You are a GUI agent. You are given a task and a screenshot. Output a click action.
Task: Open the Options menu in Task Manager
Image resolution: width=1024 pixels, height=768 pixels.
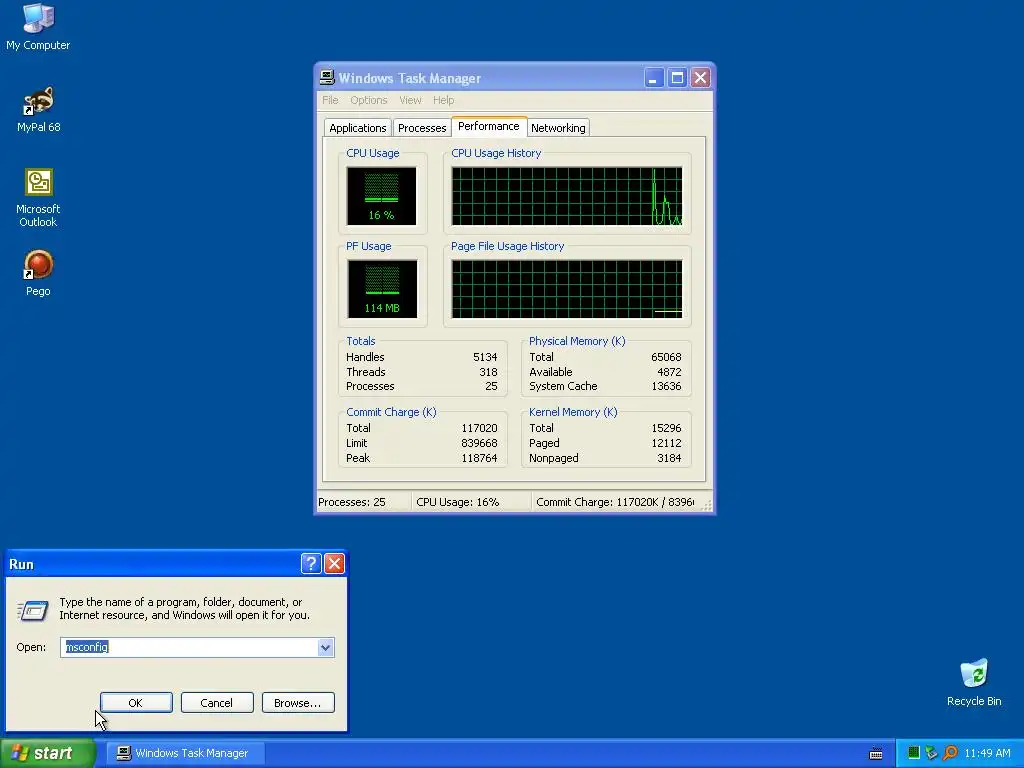[x=368, y=100]
